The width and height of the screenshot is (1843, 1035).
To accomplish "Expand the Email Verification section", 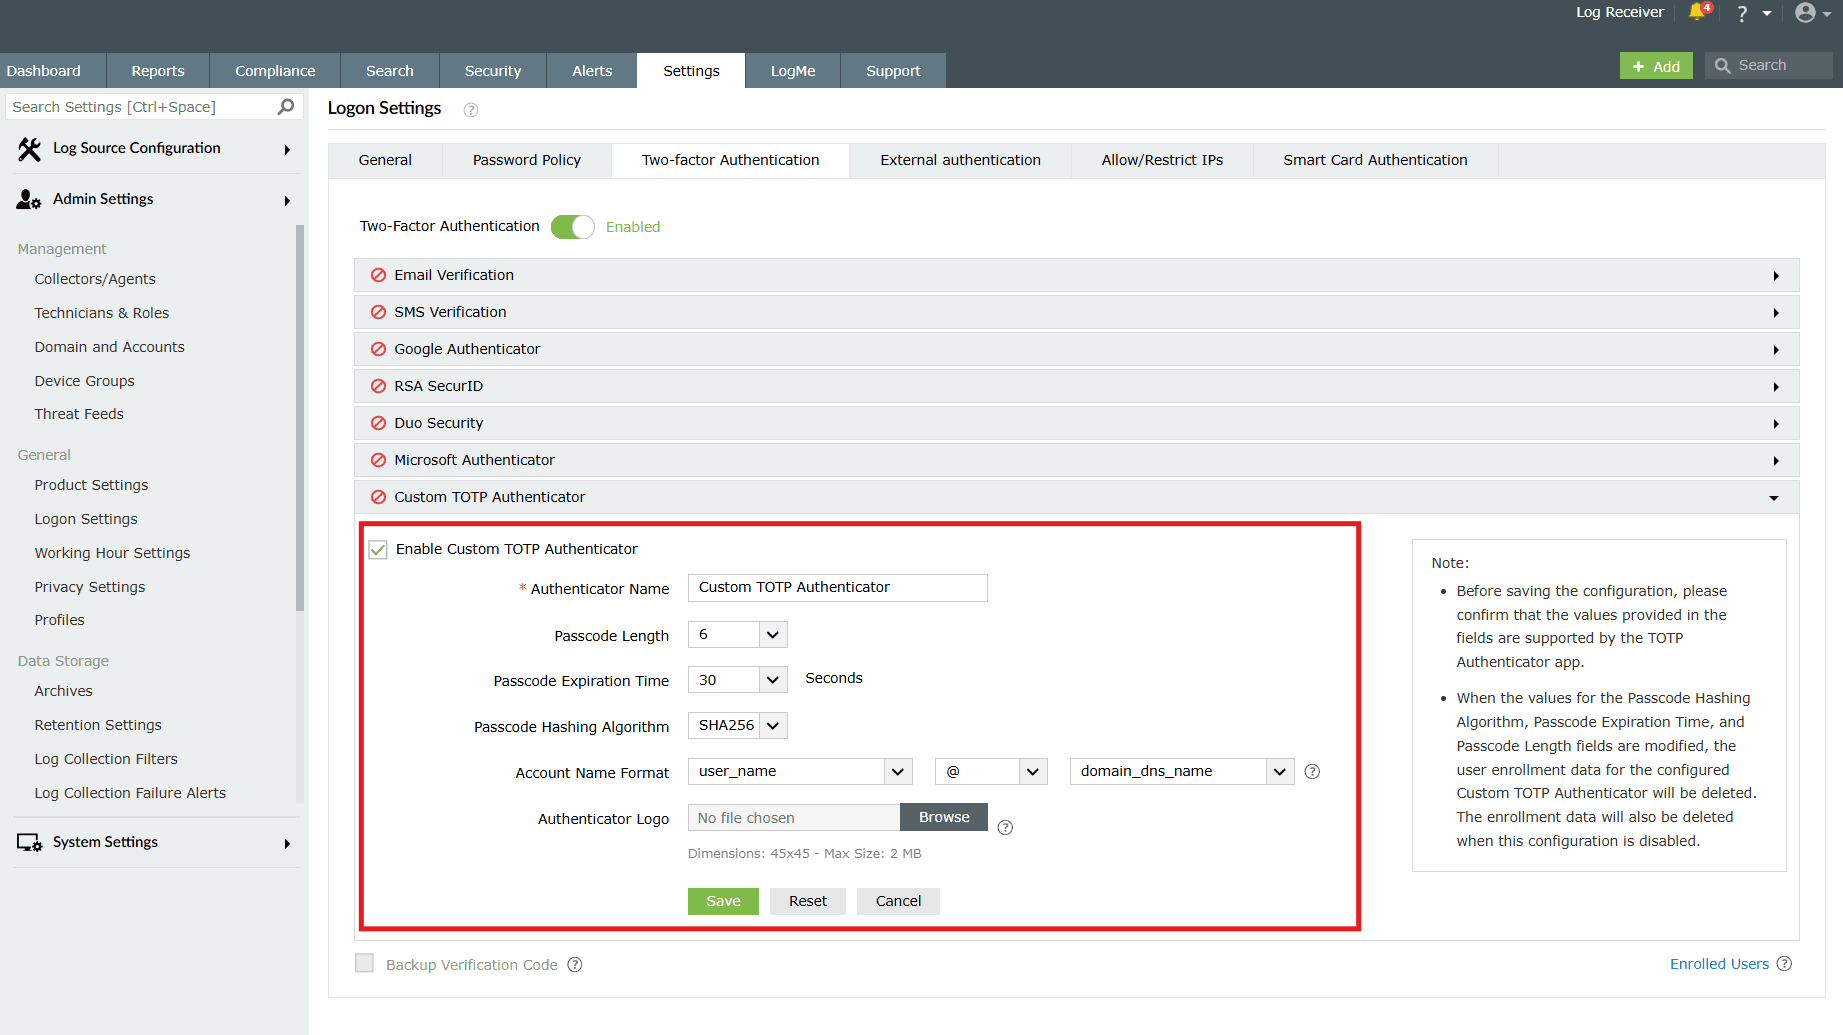I will [1776, 276].
